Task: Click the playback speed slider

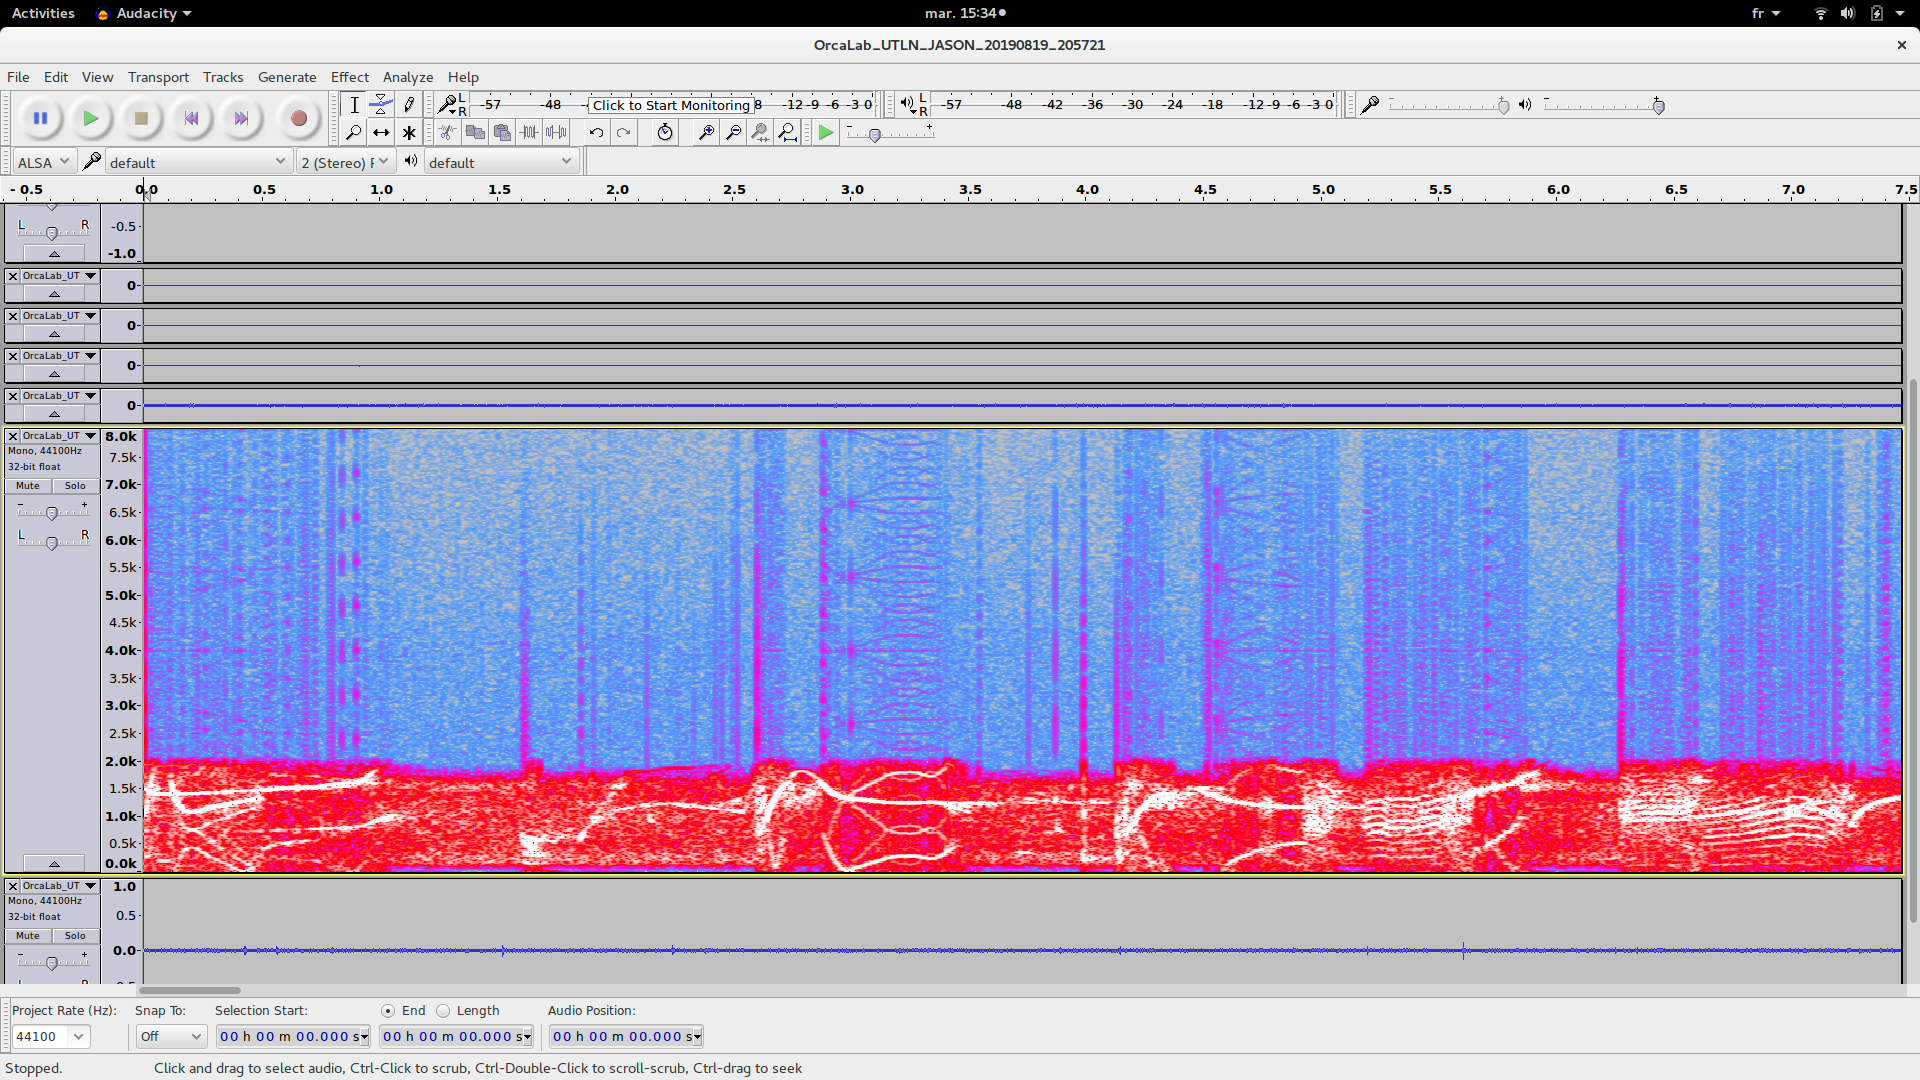Action: pyautogui.click(x=875, y=134)
